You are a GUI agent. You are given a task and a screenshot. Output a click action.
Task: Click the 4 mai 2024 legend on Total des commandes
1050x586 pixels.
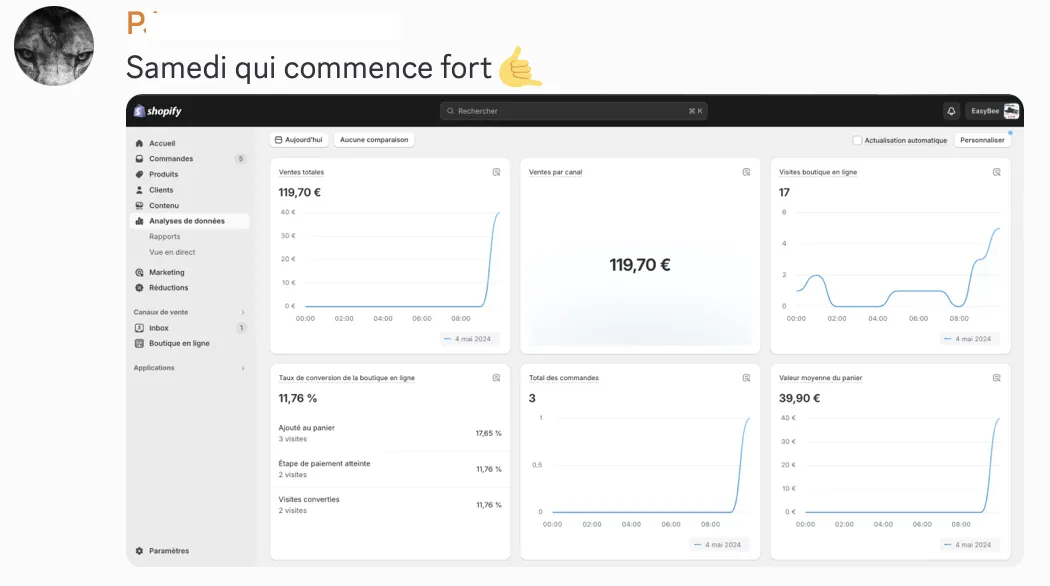pos(718,544)
